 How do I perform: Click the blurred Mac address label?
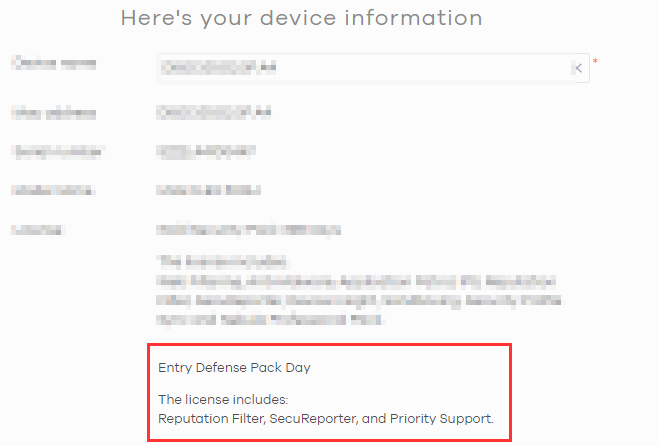pyautogui.click(x=54, y=113)
